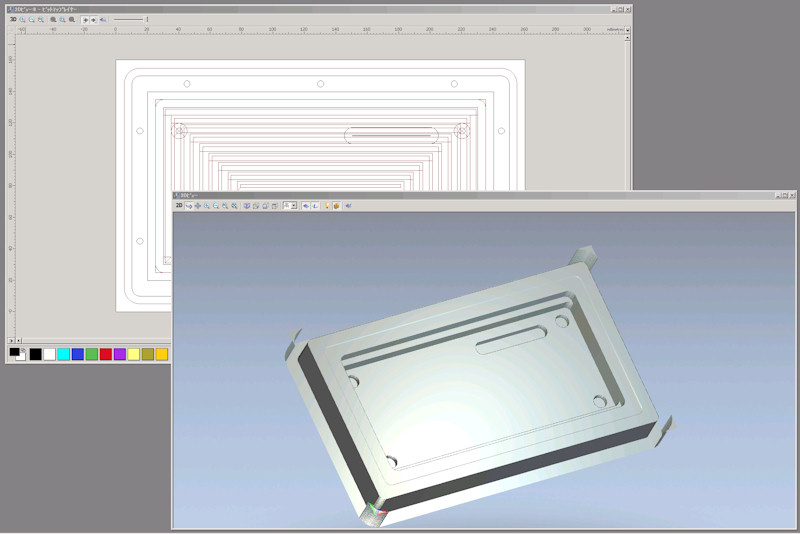Image resolution: width=800 pixels, height=534 pixels.
Task: Toggle the second bordered button in 2D toolbar
Action: click(94, 19)
